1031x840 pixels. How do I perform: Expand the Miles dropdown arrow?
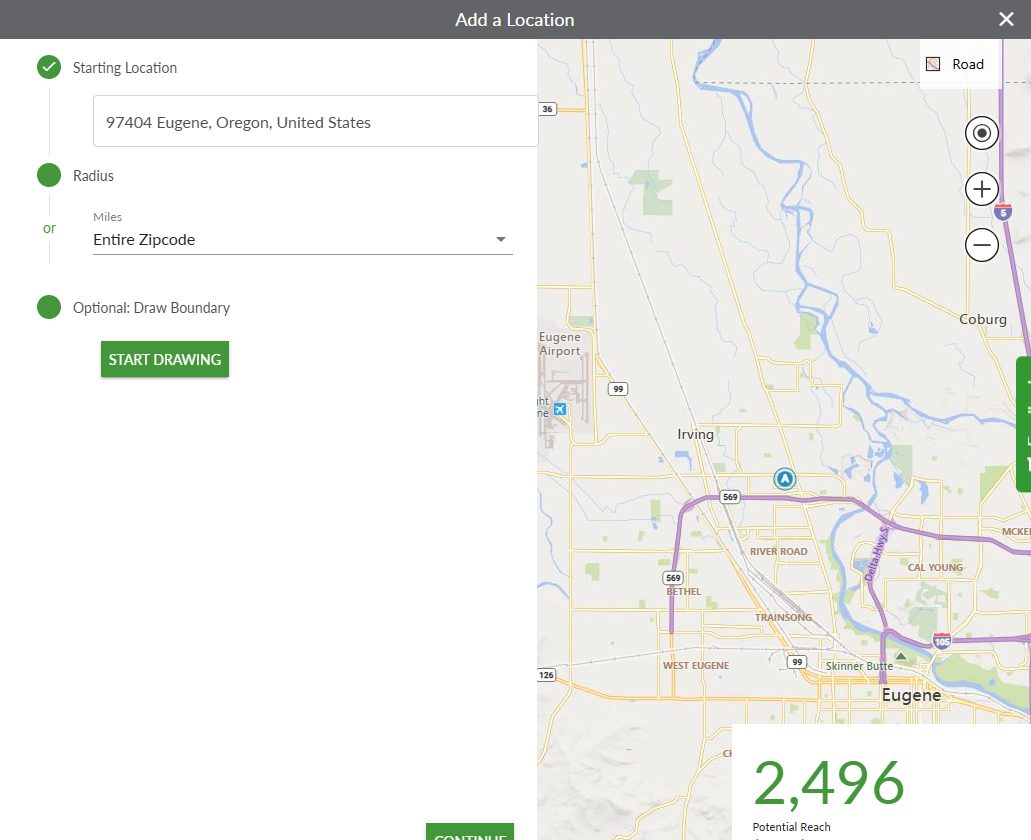501,239
